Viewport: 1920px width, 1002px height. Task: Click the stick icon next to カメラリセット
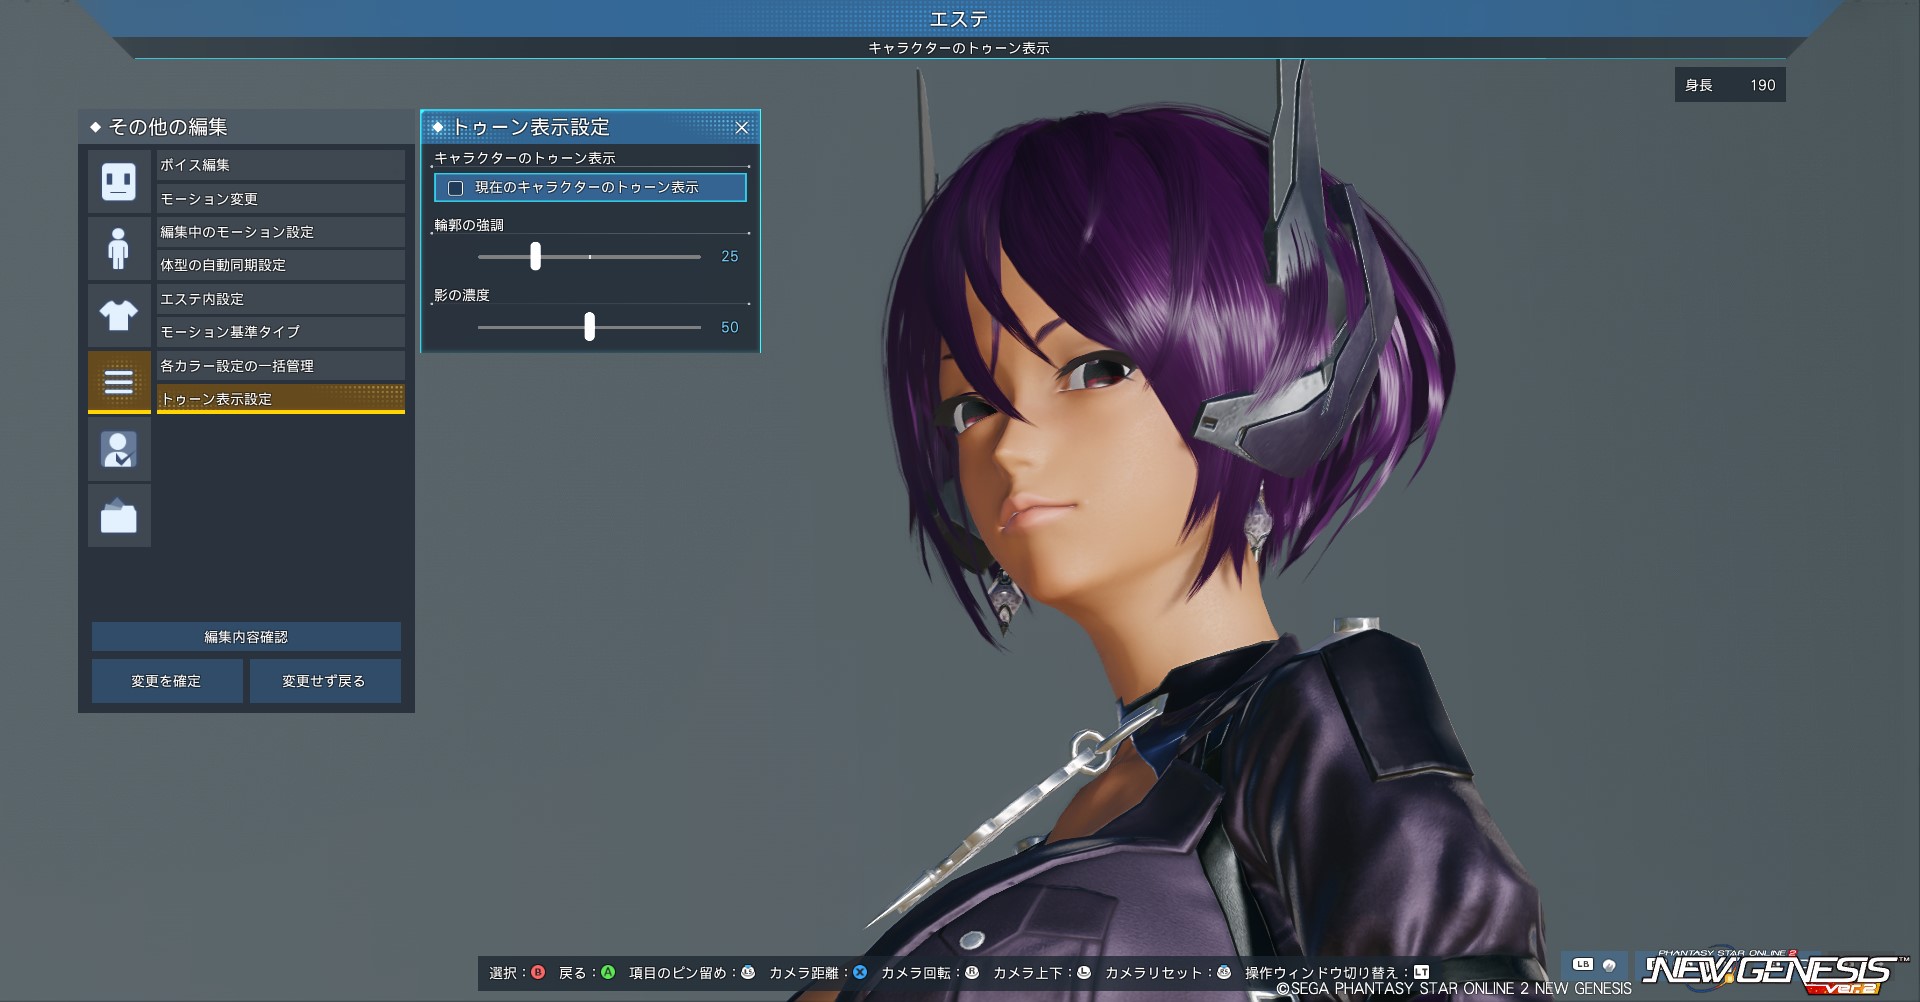coord(1224,972)
